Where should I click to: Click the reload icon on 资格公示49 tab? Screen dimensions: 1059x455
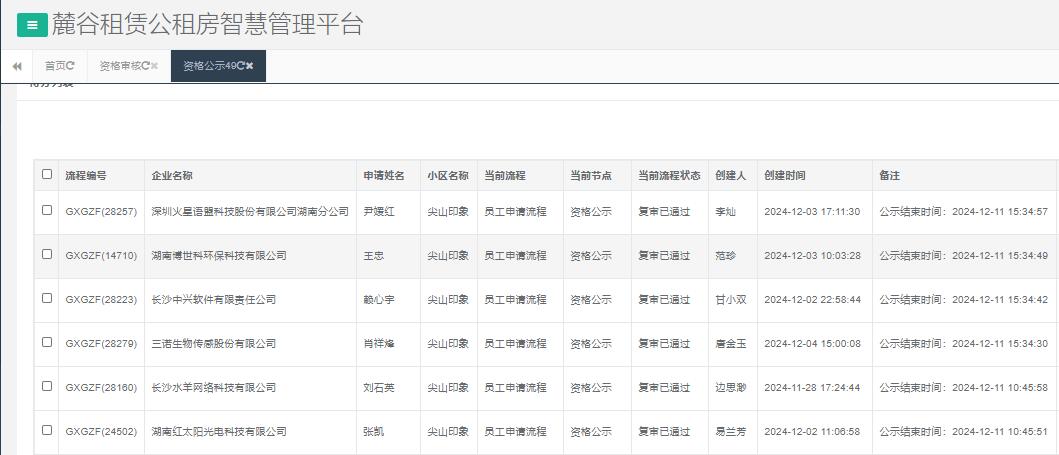coord(241,66)
